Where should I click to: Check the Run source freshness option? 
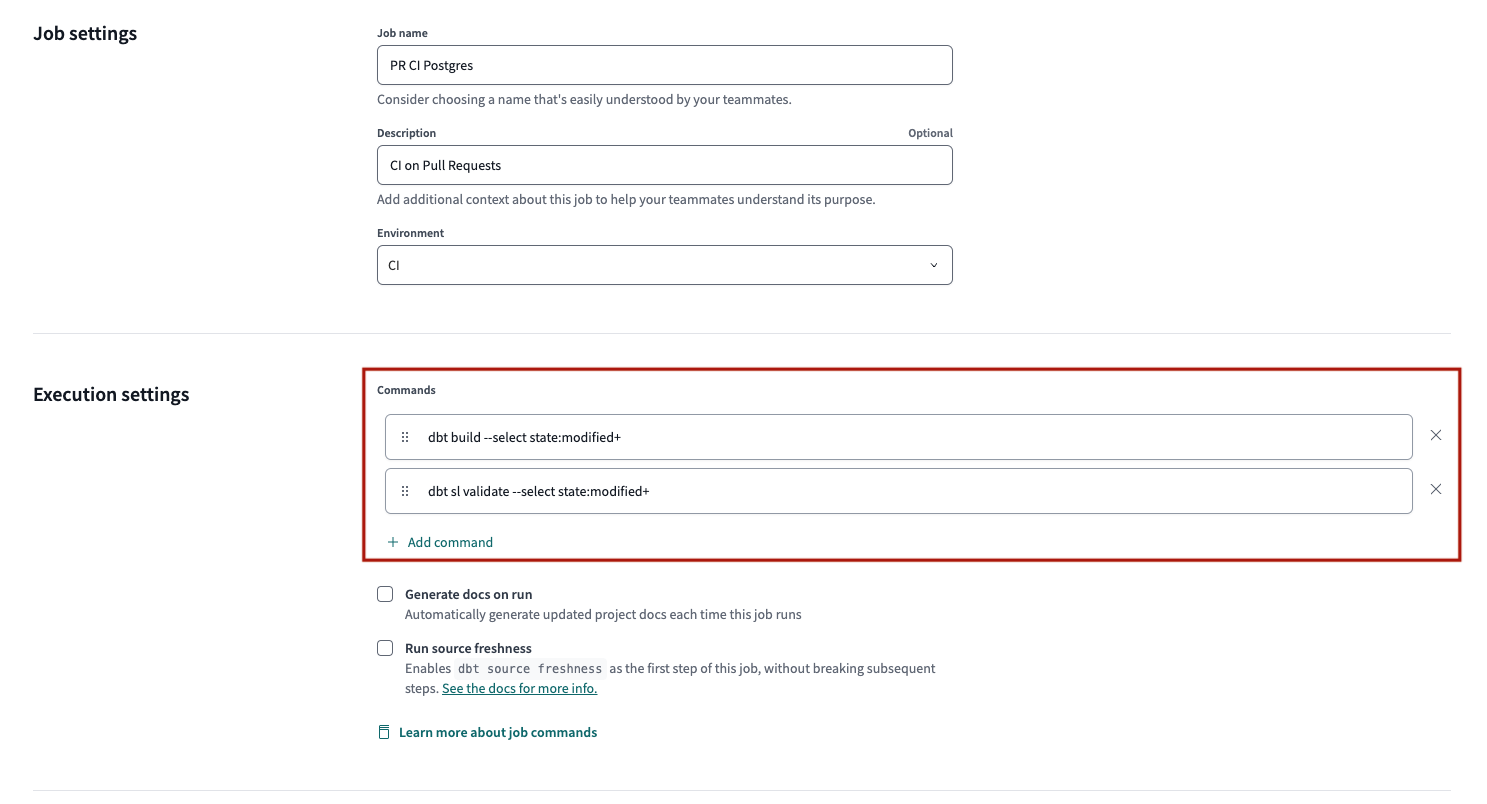tap(385, 648)
